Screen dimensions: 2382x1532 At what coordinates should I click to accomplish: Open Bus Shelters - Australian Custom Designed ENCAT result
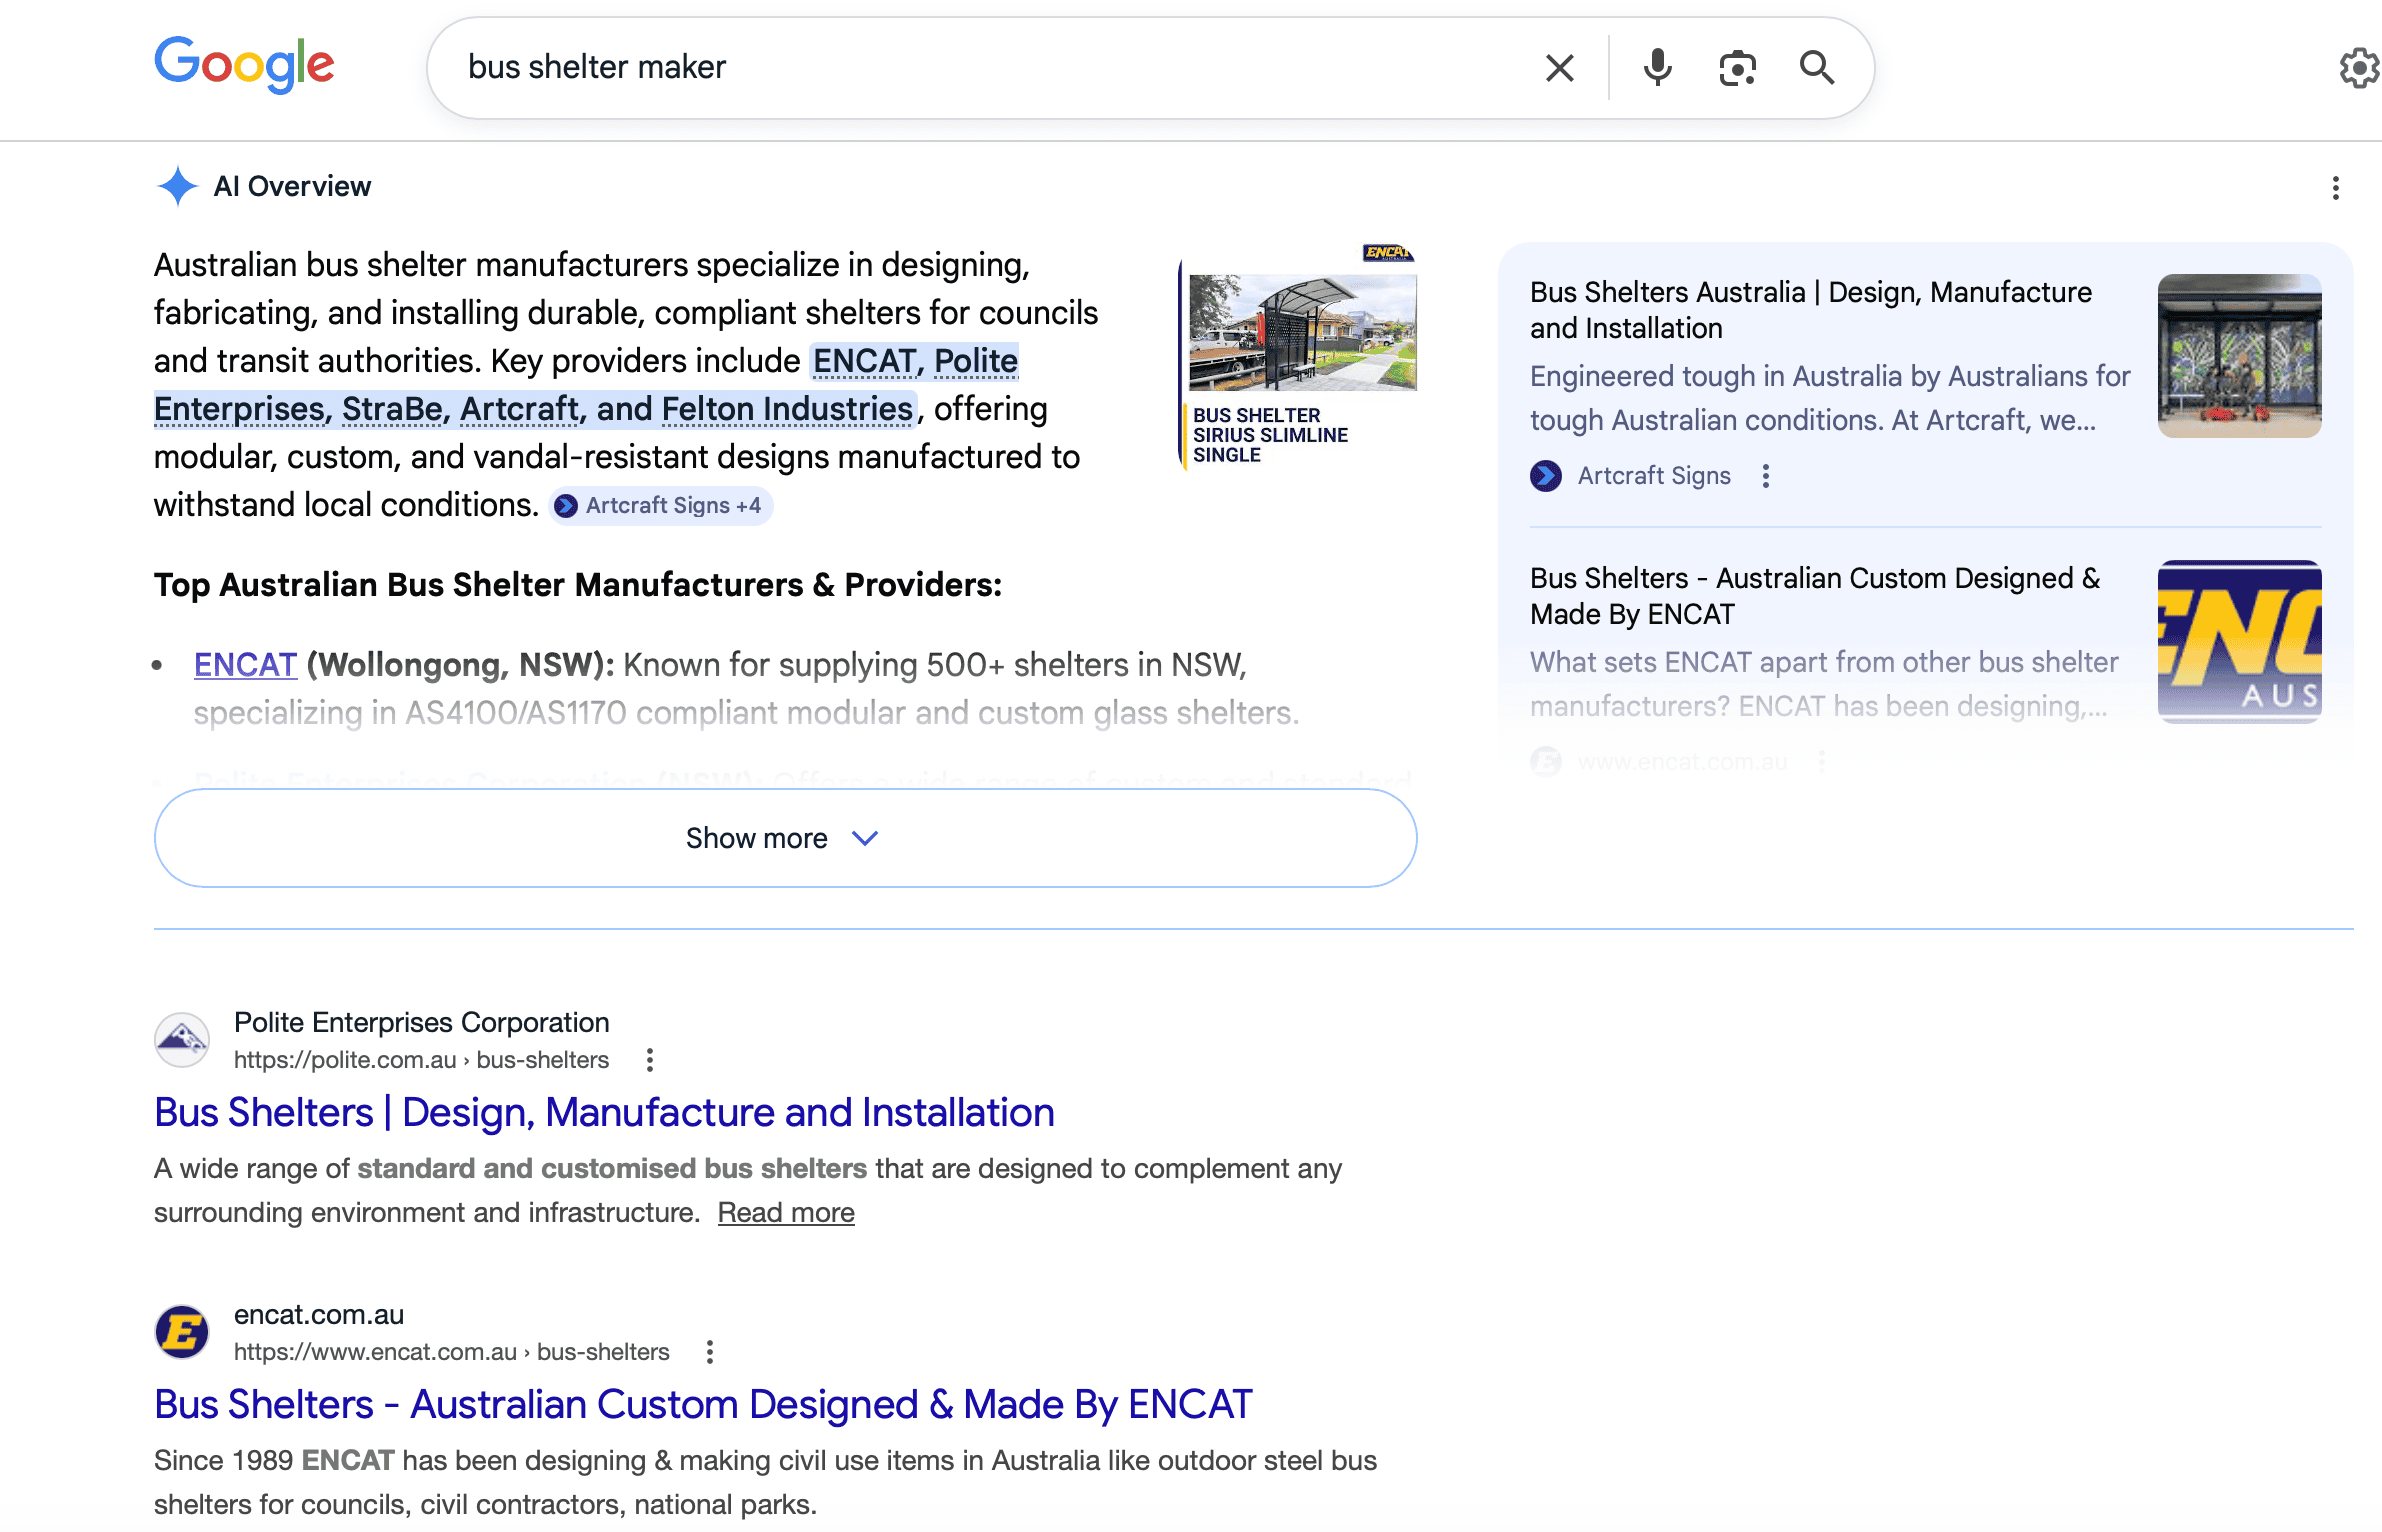coord(703,1405)
